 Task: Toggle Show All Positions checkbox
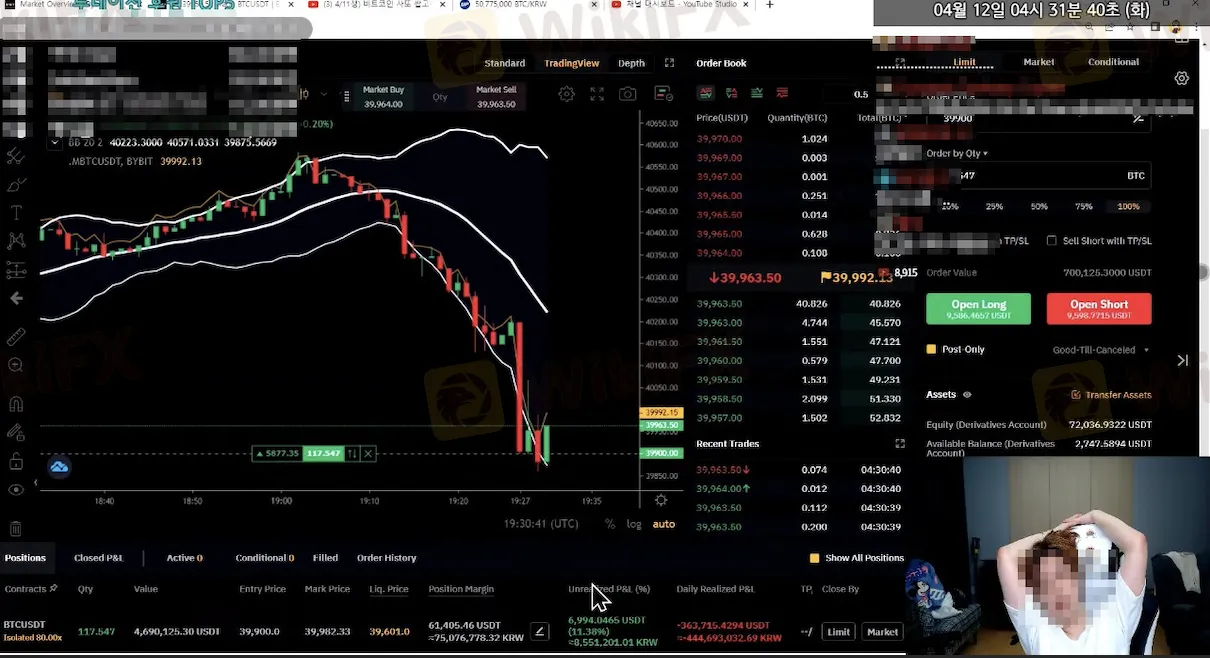(814, 558)
